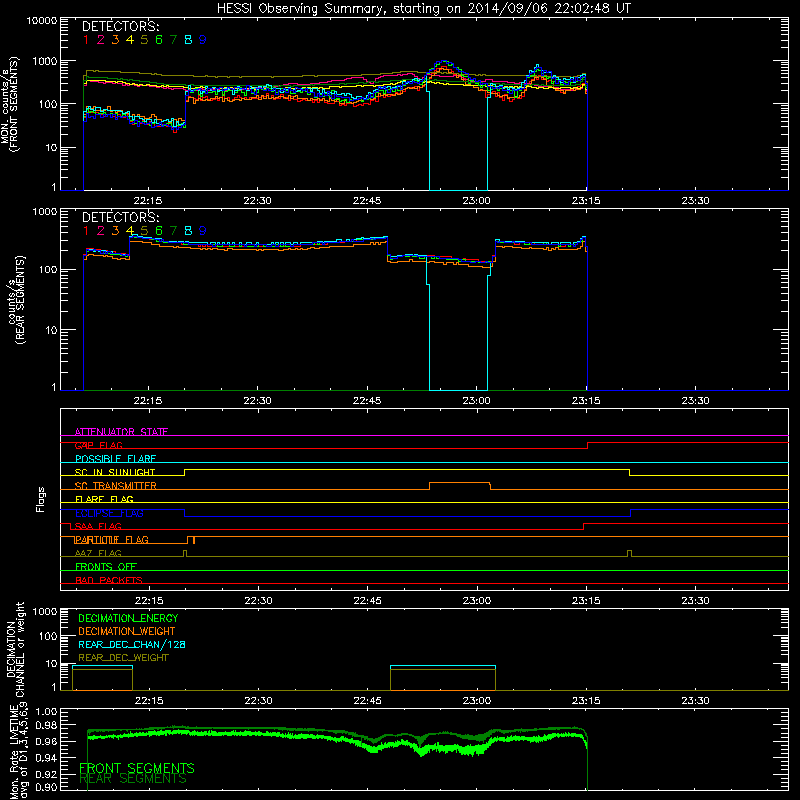
Task: Click the REAR_DEC_WEIGHT legend entry
Action: coord(123,658)
